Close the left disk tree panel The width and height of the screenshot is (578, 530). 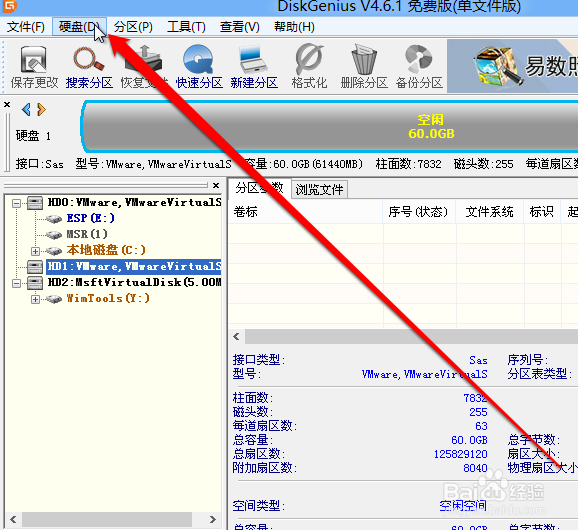point(216,185)
